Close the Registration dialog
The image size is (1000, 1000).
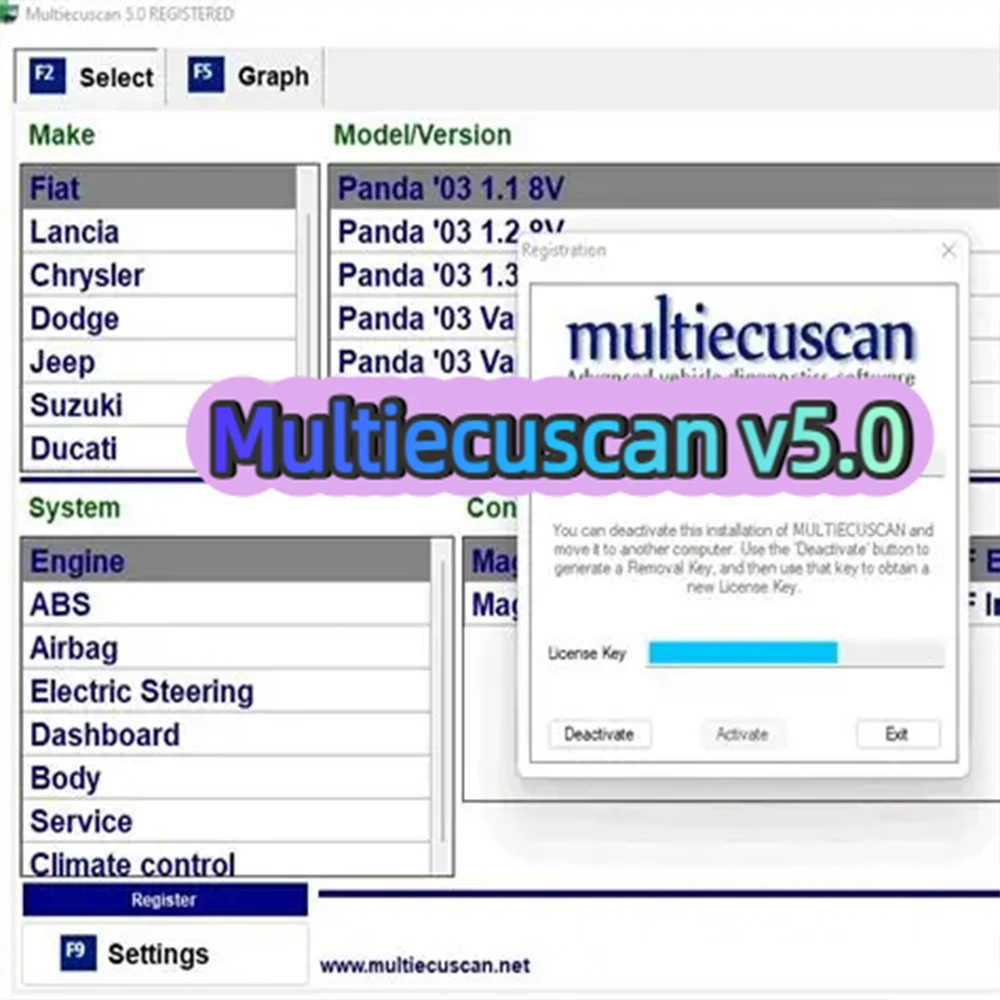[948, 250]
